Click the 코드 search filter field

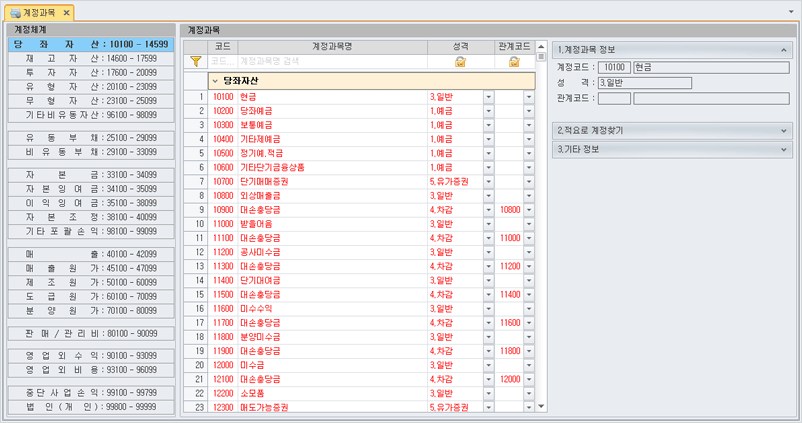click(x=222, y=61)
